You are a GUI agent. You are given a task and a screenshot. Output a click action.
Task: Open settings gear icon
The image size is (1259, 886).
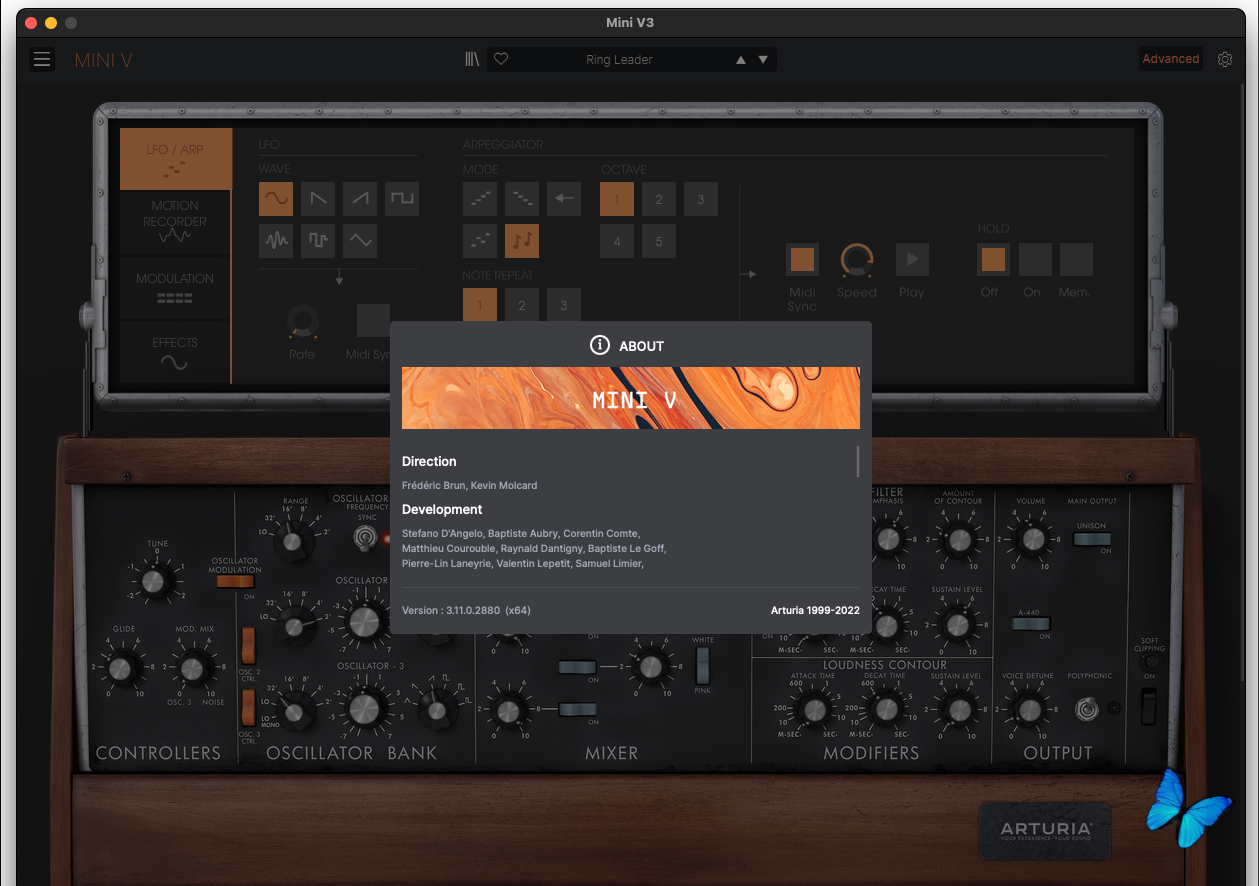(1225, 60)
